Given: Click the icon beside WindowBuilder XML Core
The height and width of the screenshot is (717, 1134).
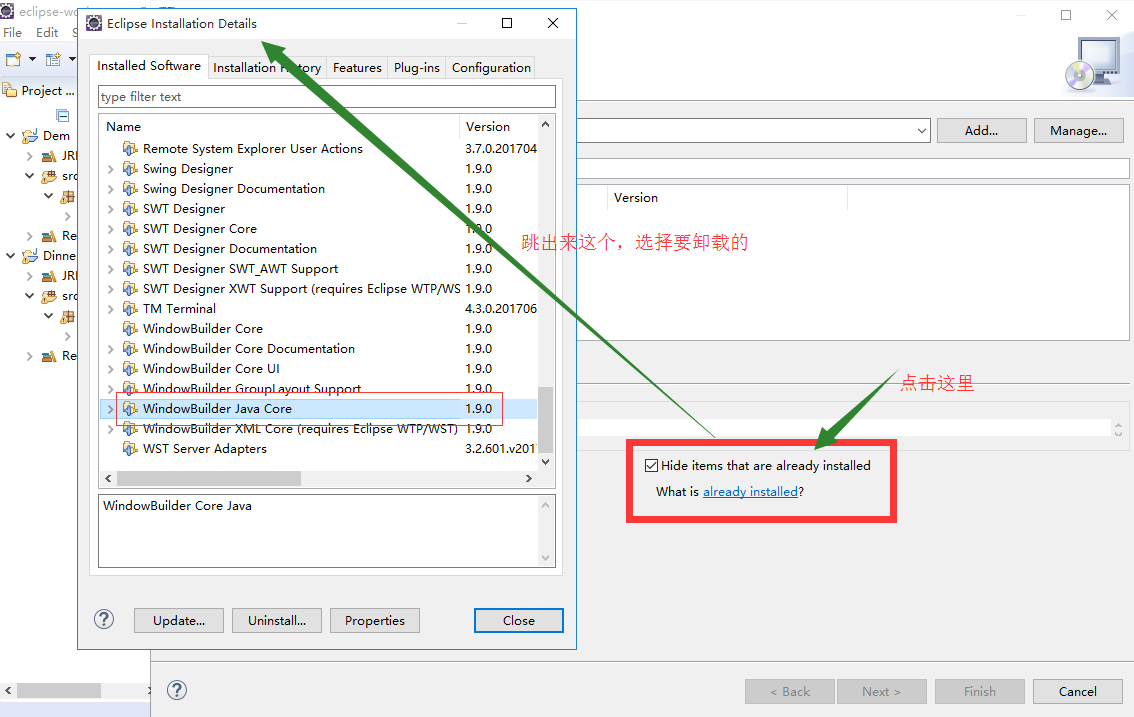Looking at the screenshot, I should point(130,429).
